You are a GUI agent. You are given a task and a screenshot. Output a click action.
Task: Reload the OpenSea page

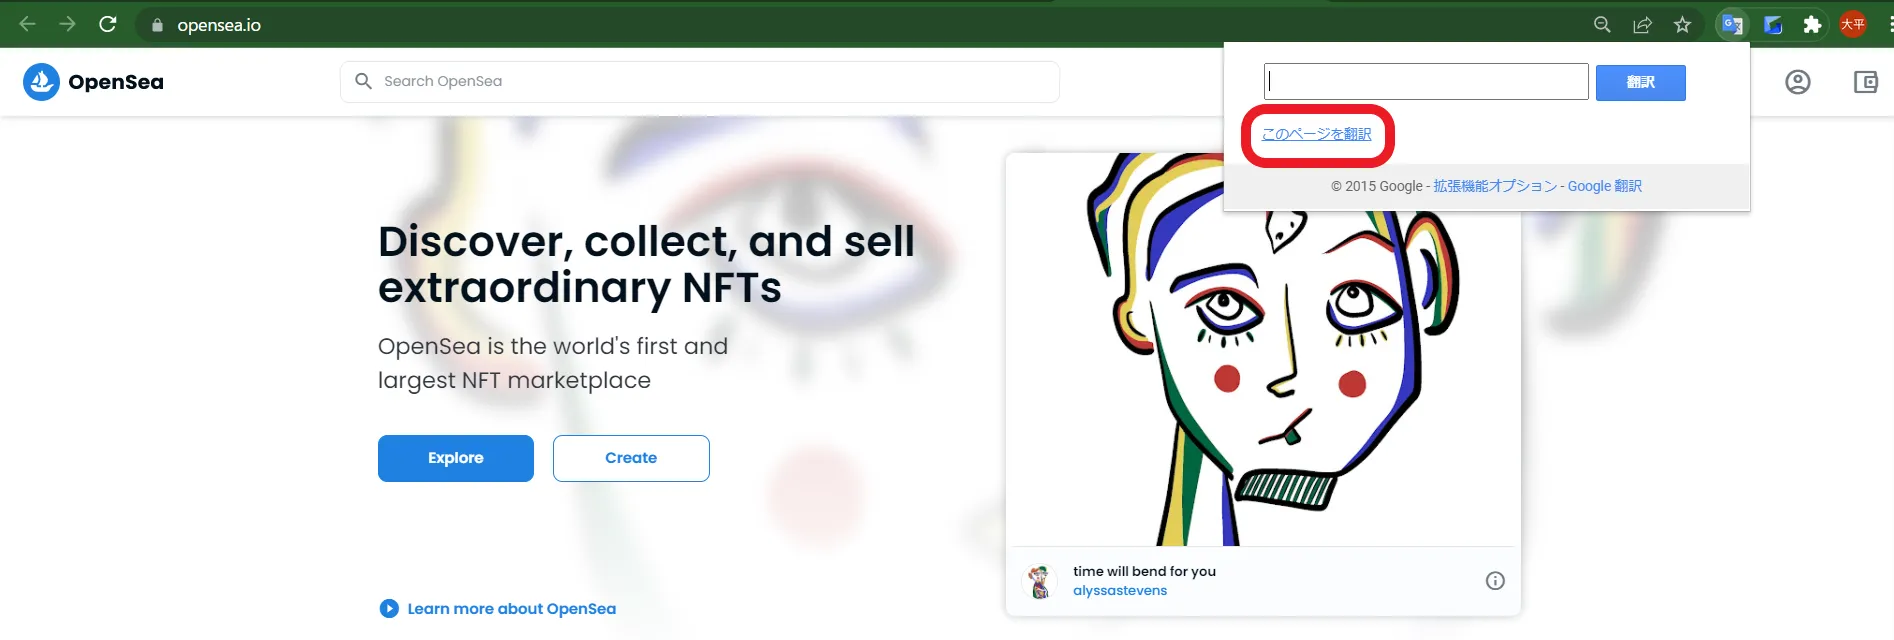[108, 24]
